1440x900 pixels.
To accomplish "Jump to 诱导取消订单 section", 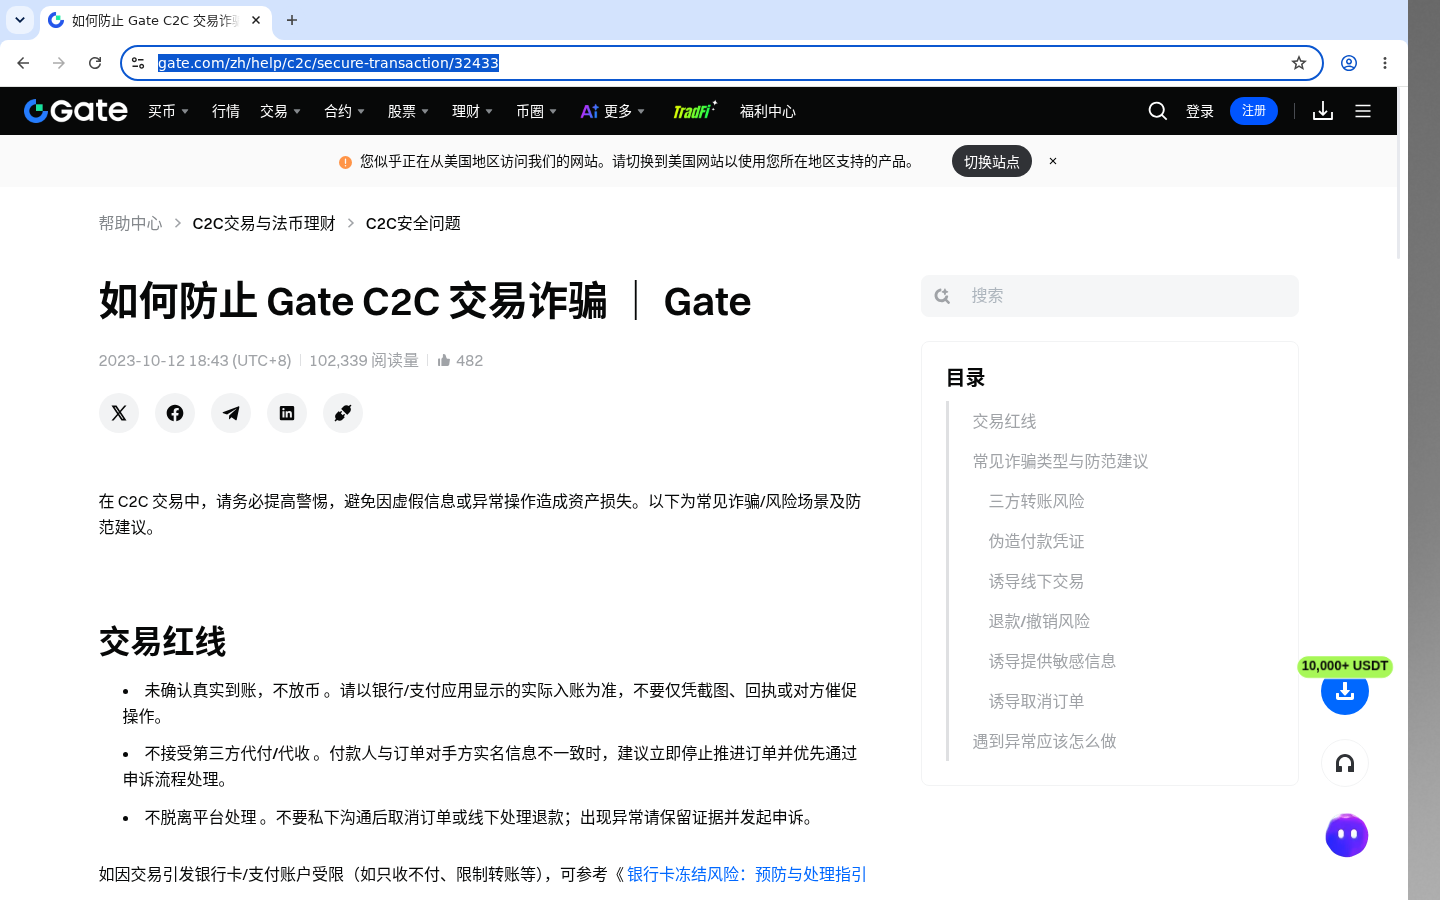I will (x=1036, y=701).
